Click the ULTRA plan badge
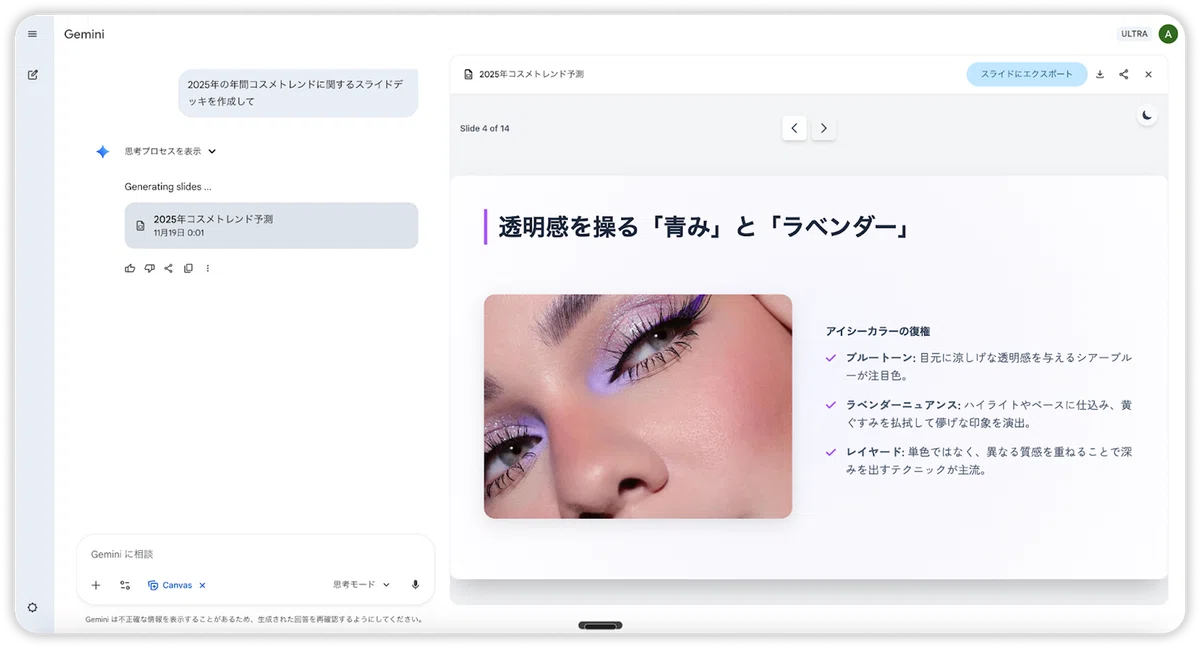 pos(1134,34)
